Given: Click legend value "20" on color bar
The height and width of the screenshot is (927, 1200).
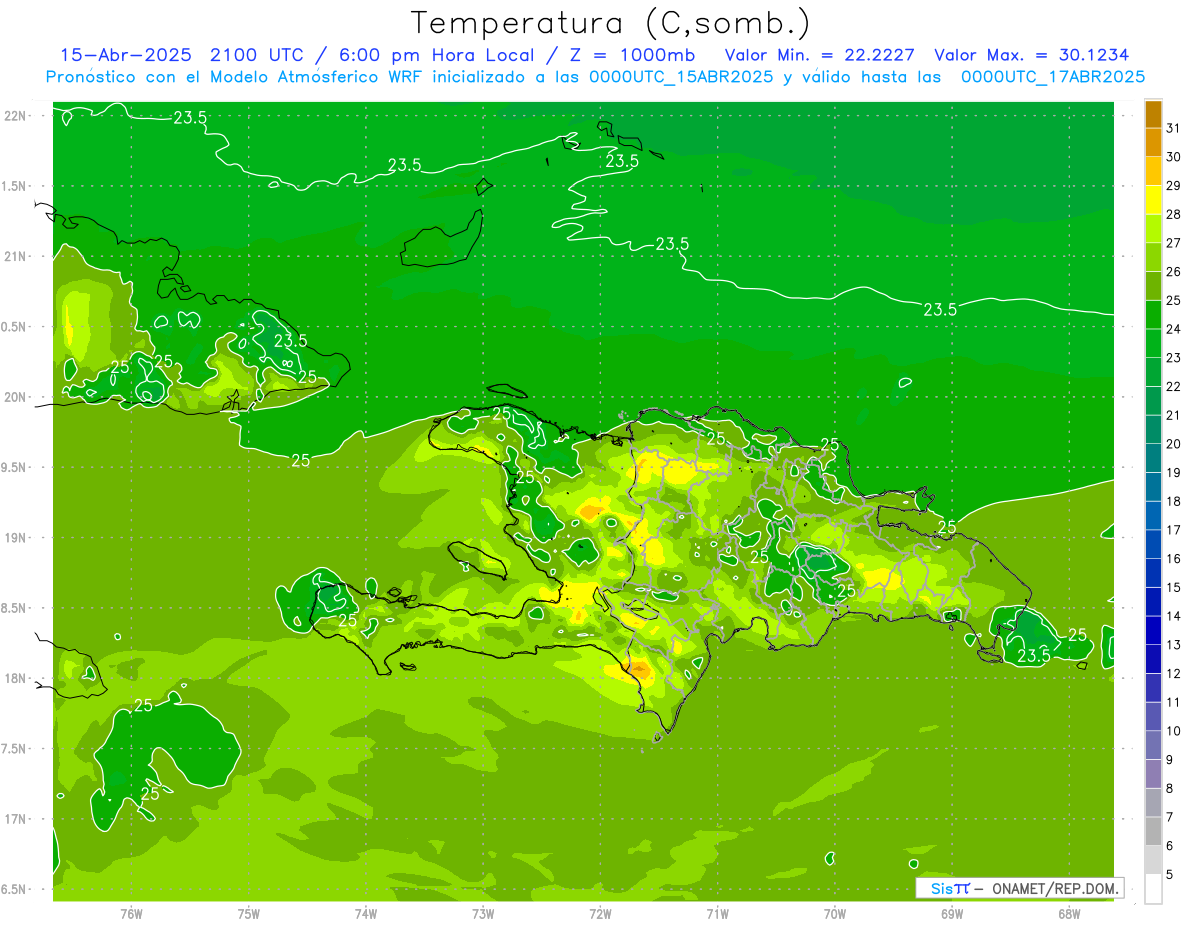Looking at the screenshot, I should tap(1173, 444).
